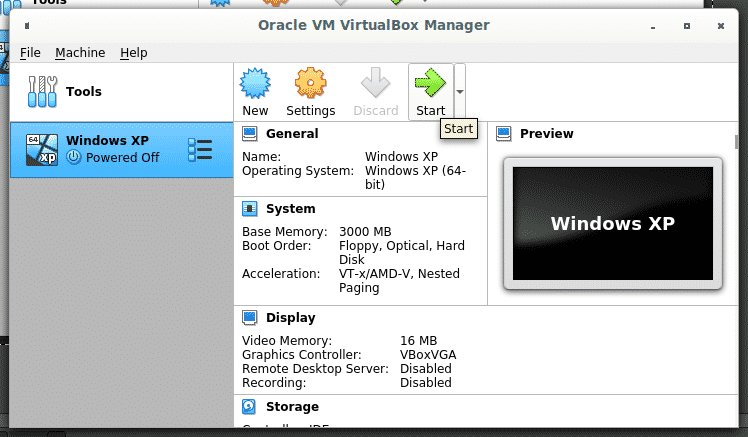748x437 pixels.
Task: Click the Tools wrench icon
Action: (42, 92)
